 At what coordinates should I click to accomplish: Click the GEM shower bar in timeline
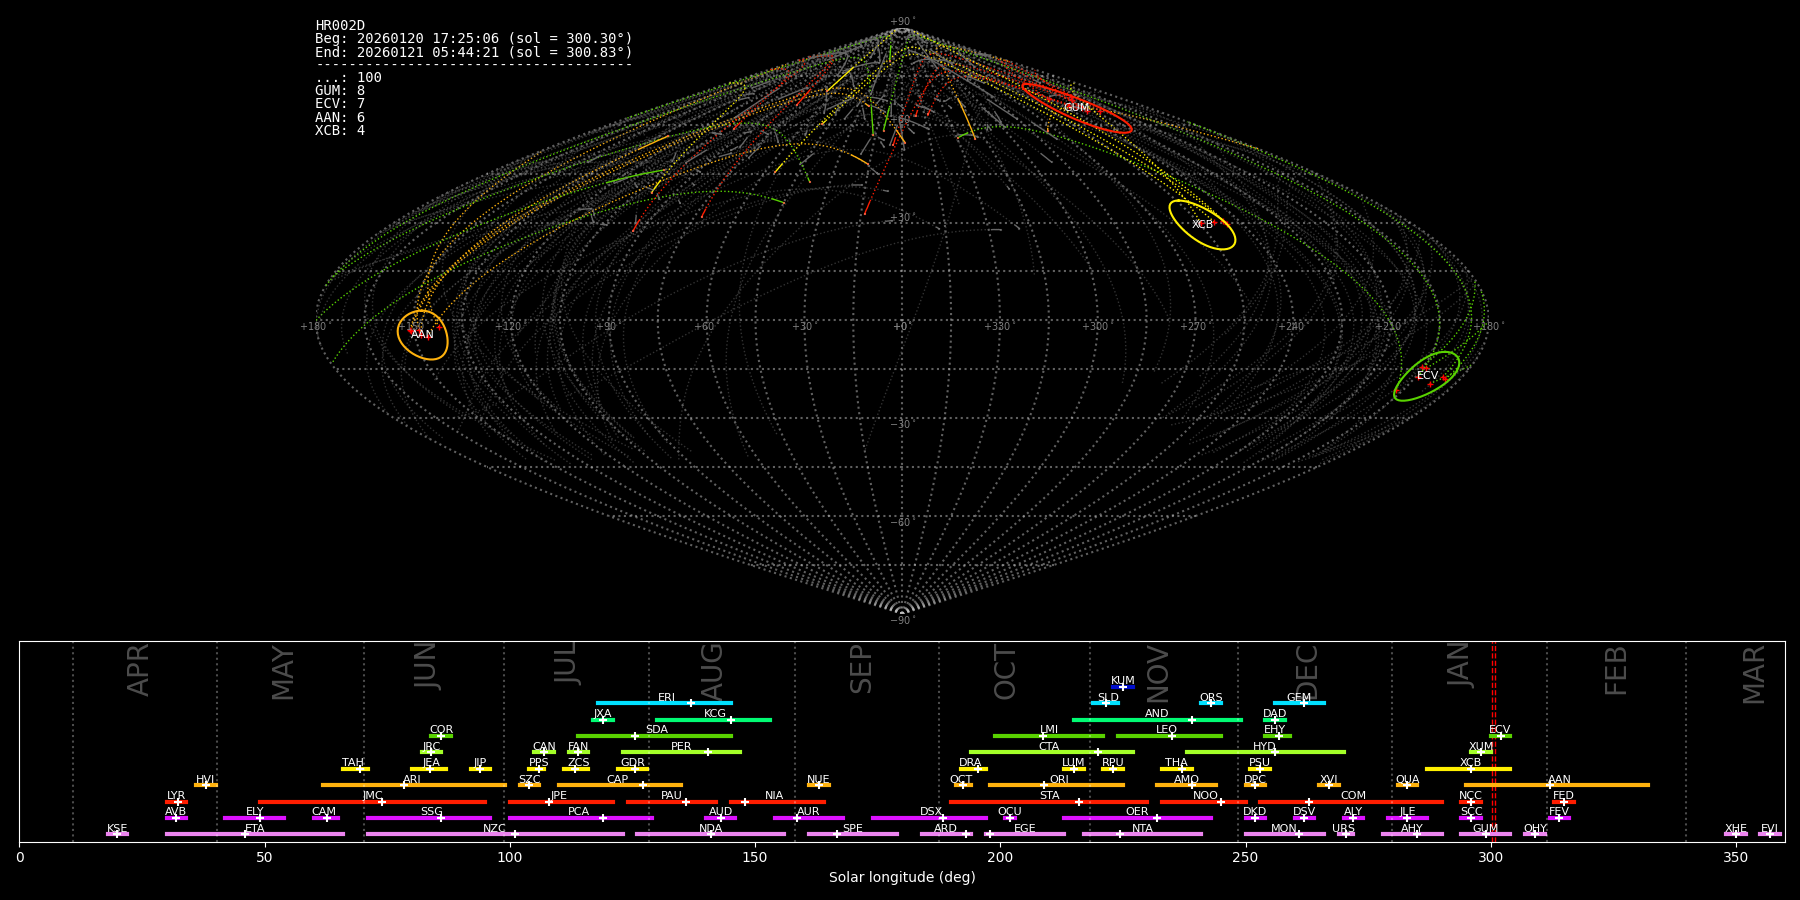point(1299,703)
